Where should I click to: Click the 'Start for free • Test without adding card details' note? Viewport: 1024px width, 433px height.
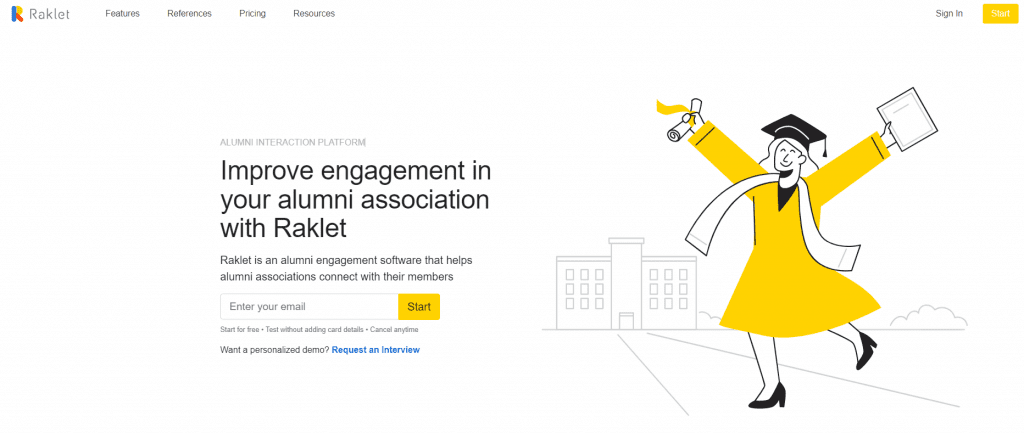click(319, 330)
